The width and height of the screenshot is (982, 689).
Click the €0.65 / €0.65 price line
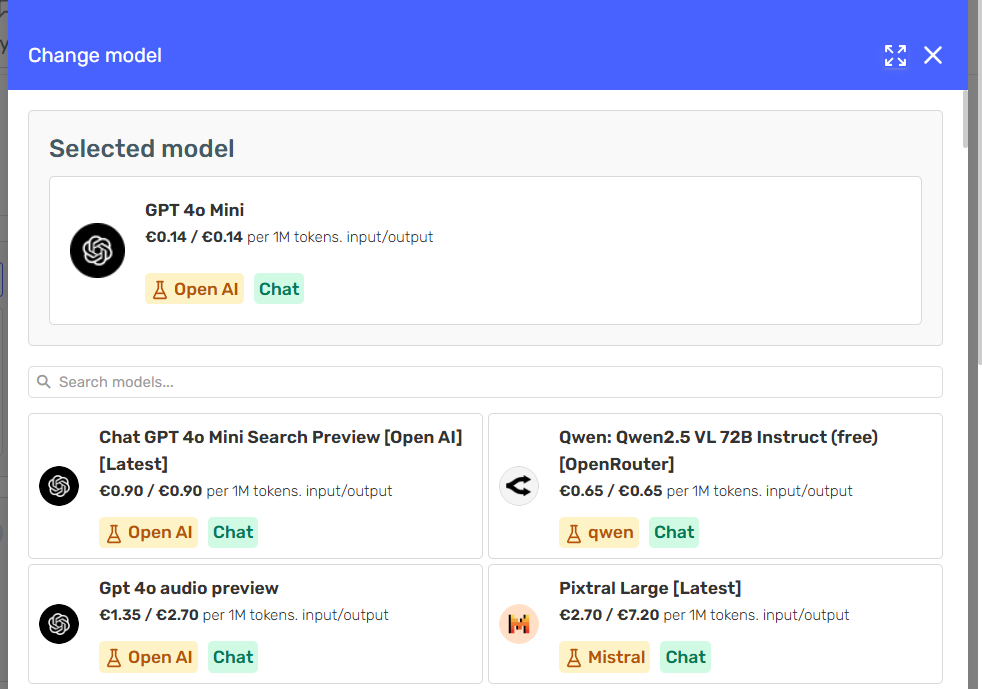coord(706,490)
